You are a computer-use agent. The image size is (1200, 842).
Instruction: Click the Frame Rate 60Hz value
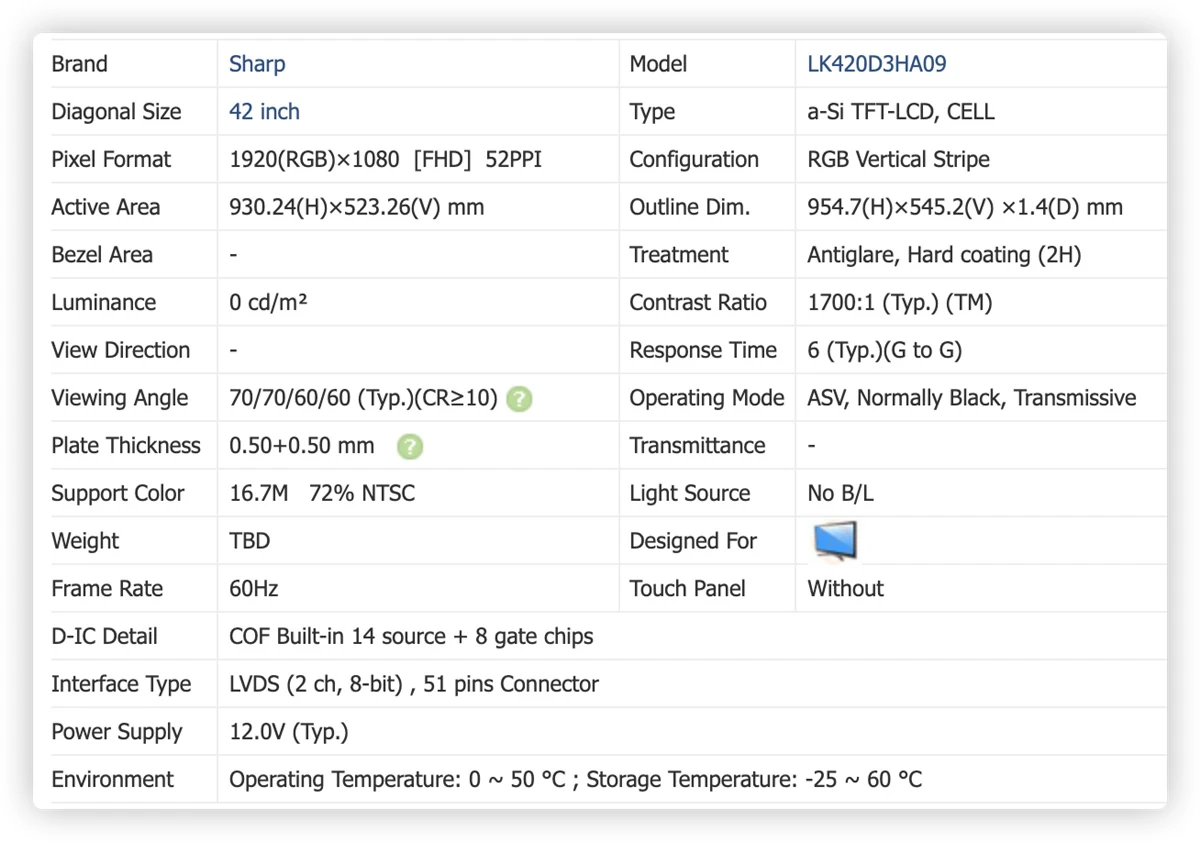254,589
